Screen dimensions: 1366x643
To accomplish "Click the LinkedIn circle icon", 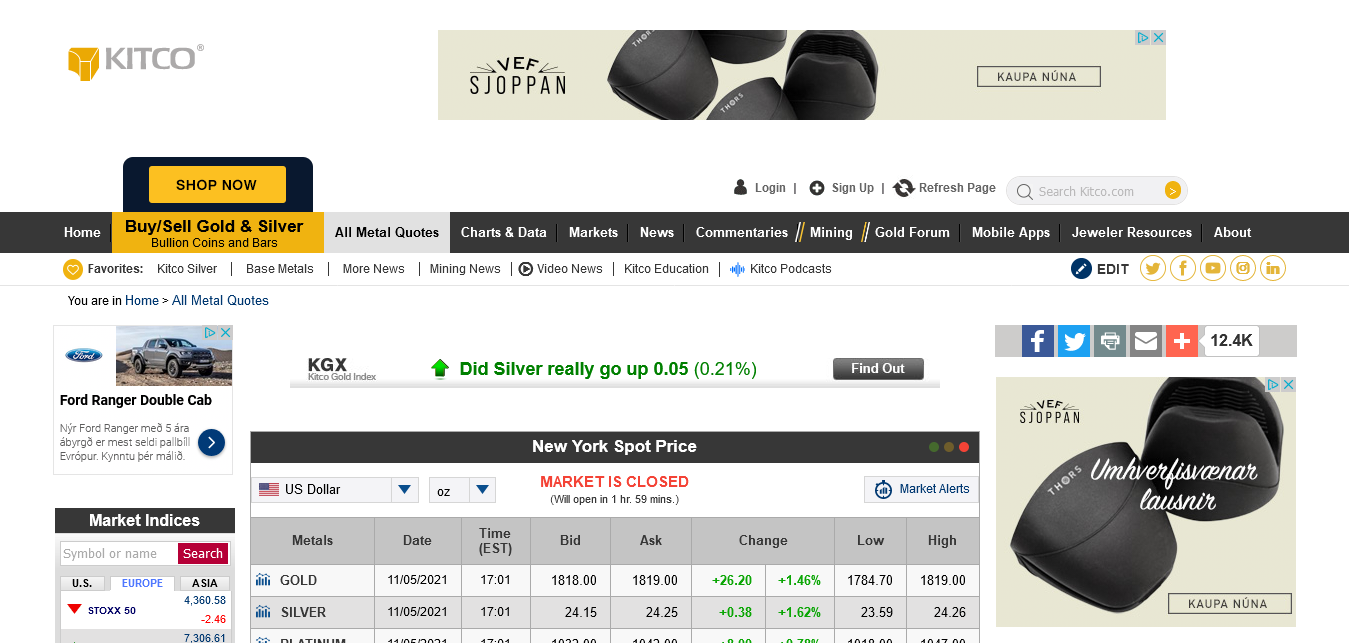I will tap(1273, 268).
